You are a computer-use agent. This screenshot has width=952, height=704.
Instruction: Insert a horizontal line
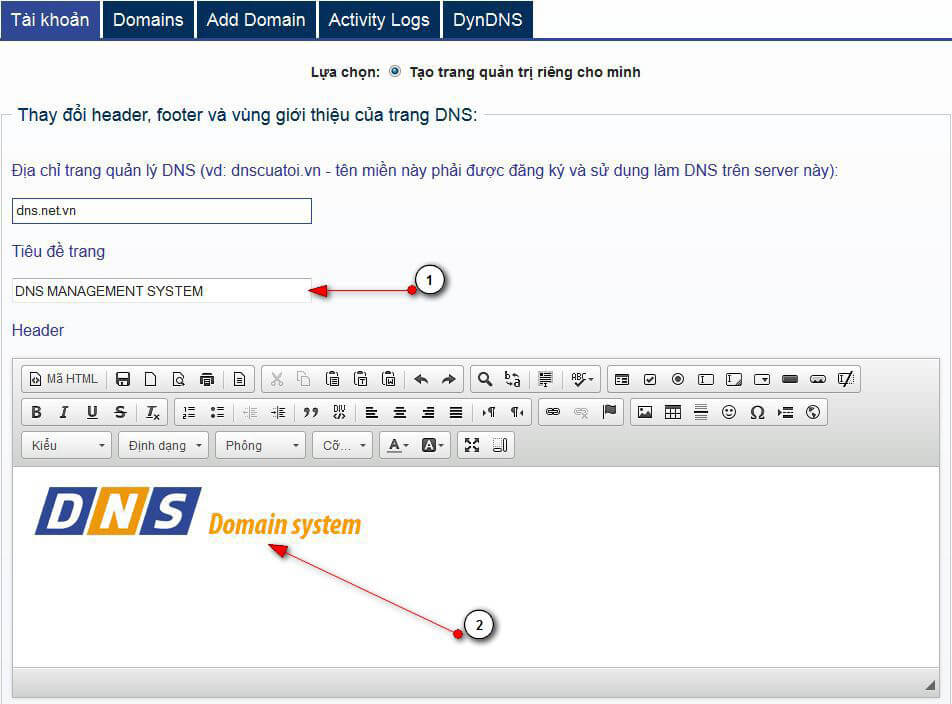pyautogui.click(x=701, y=413)
